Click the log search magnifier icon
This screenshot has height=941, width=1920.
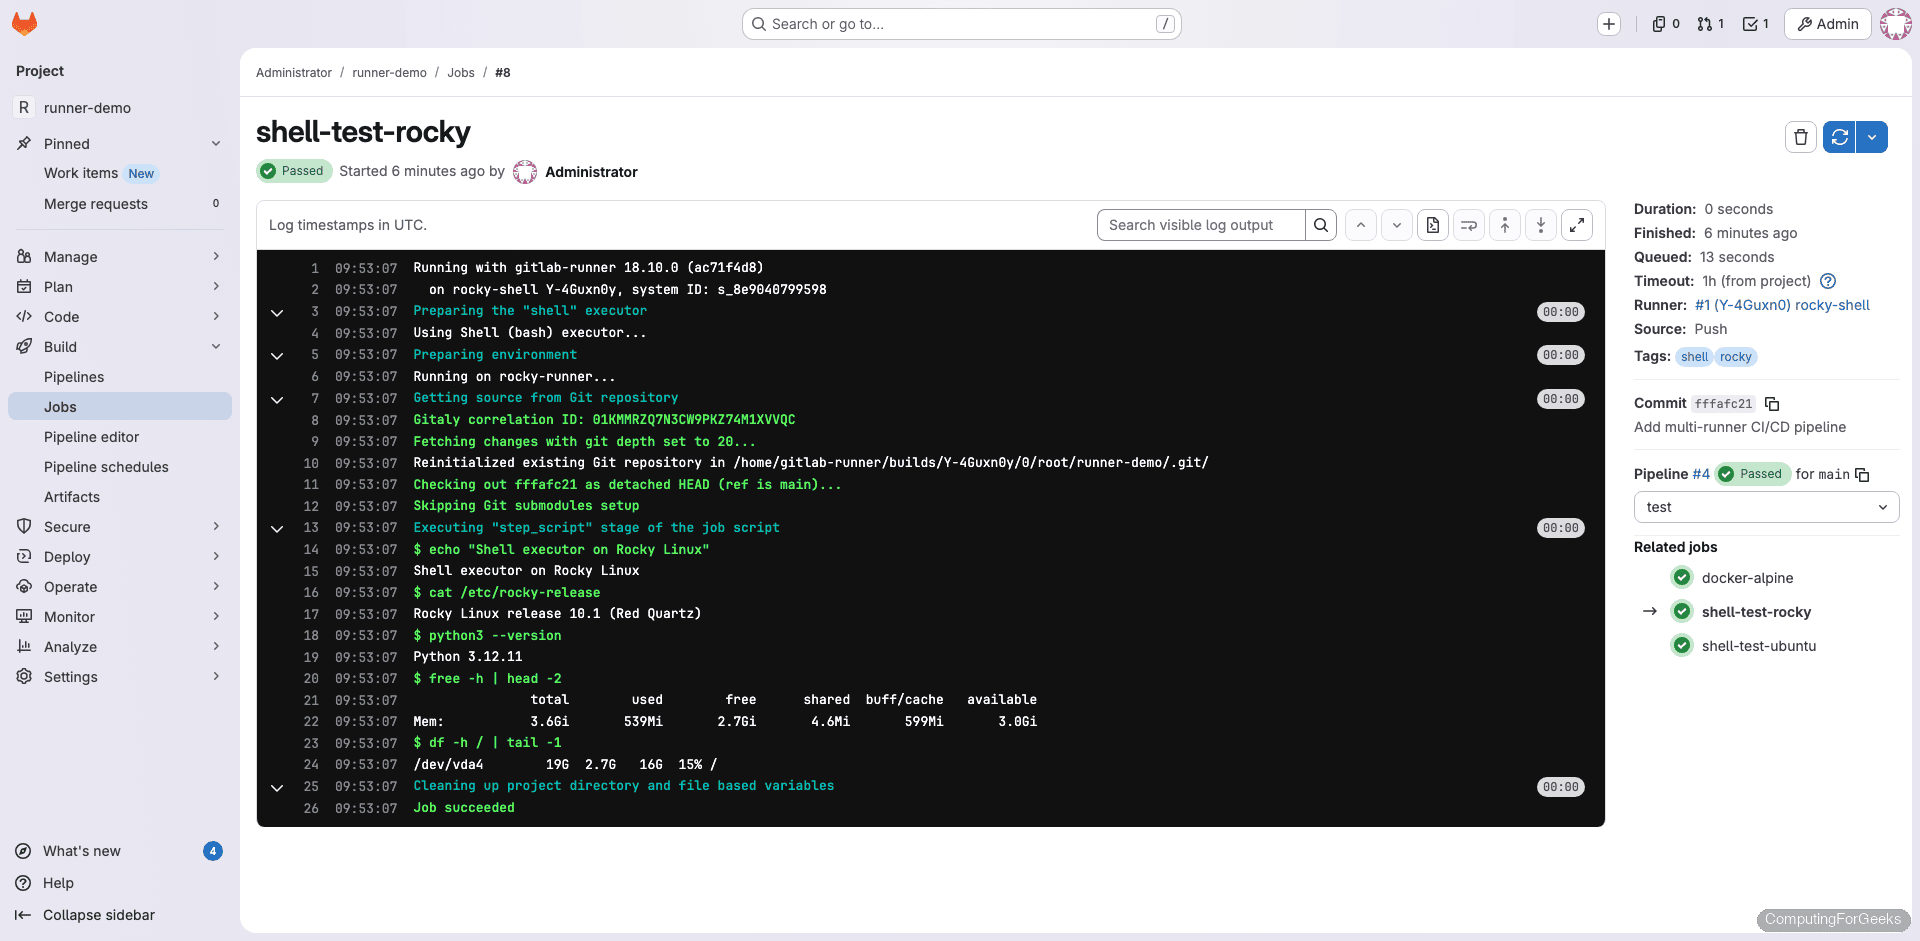1321,224
